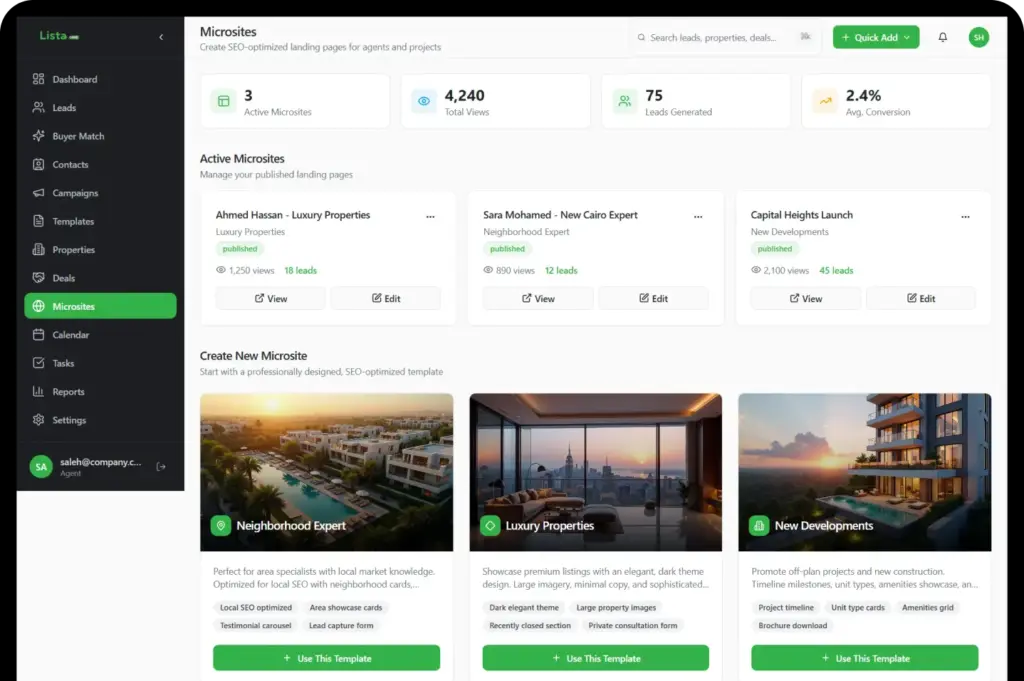Open the Quick Add dropdown
Screen dimensions: 1024x681
pyautogui.click(x=875, y=37)
